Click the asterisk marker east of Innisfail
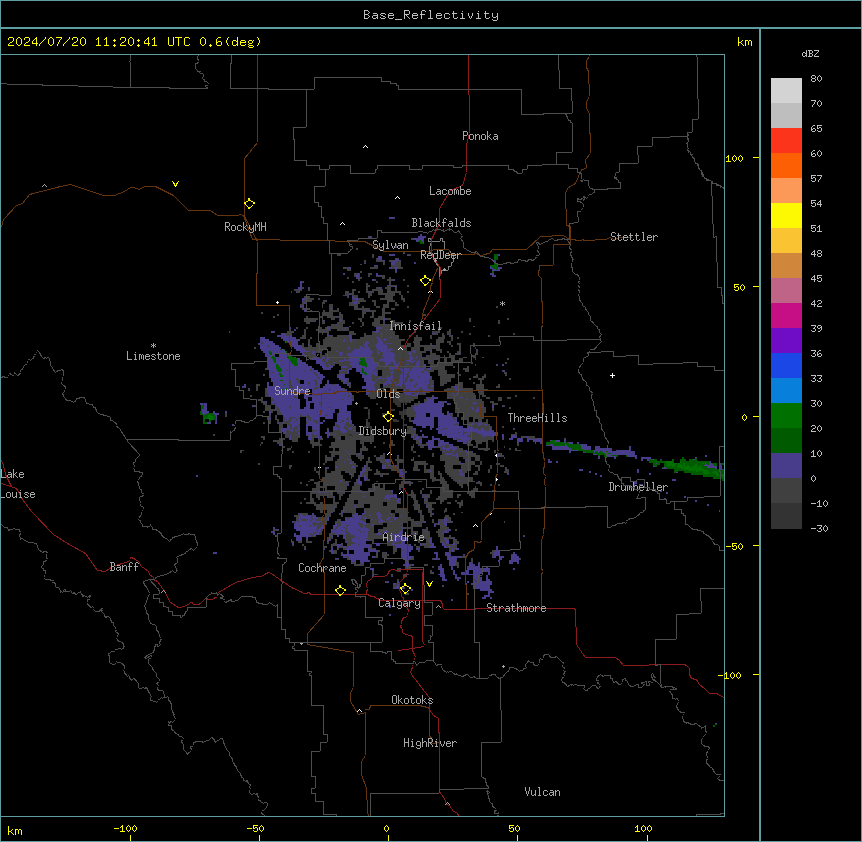The height and width of the screenshot is (842, 862). tap(502, 303)
